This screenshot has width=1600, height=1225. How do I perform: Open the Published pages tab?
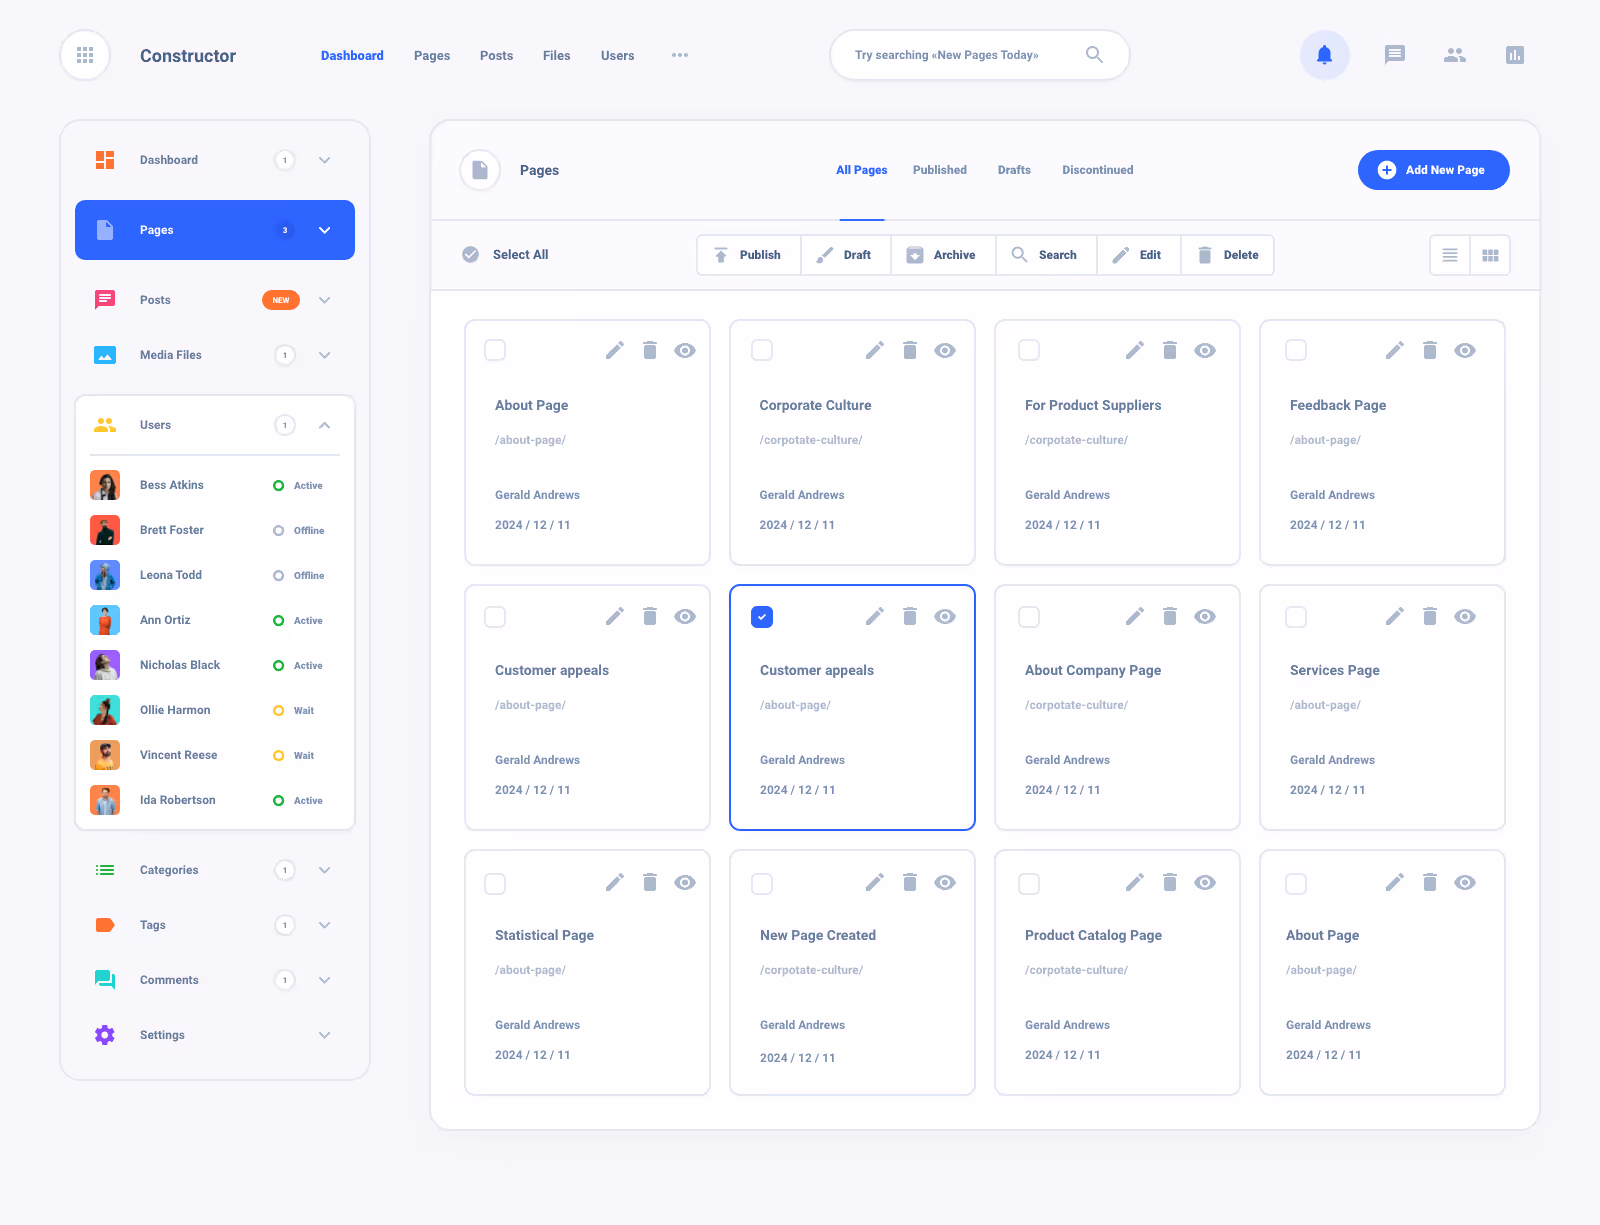[x=939, y=169]
